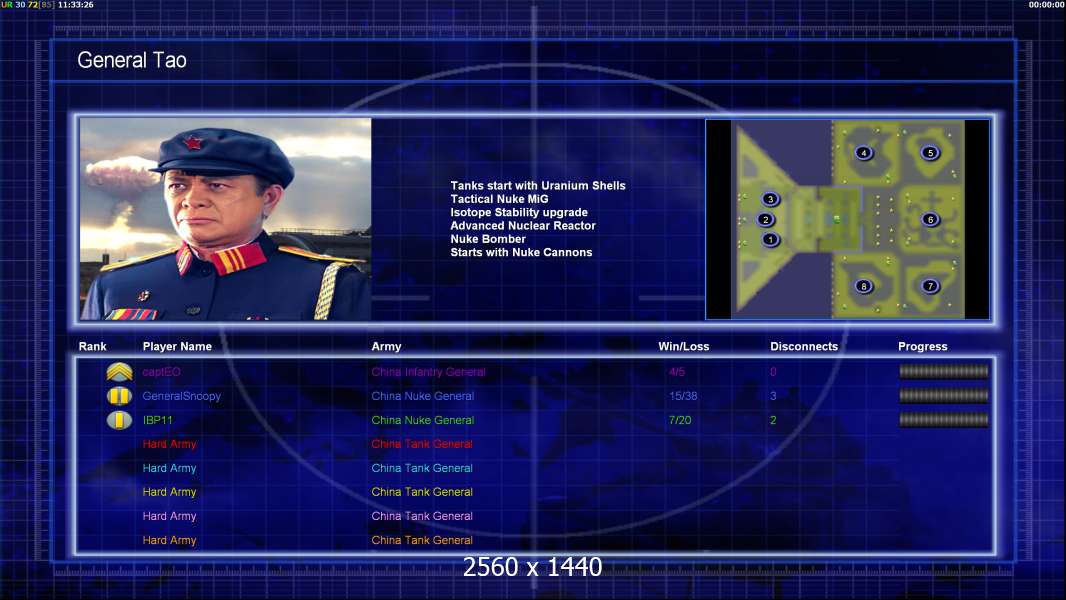This screenshot has width=1066, height=600.
Task: Click player name 'GeneralSnoopy'
Action: (x=182, y=396)
